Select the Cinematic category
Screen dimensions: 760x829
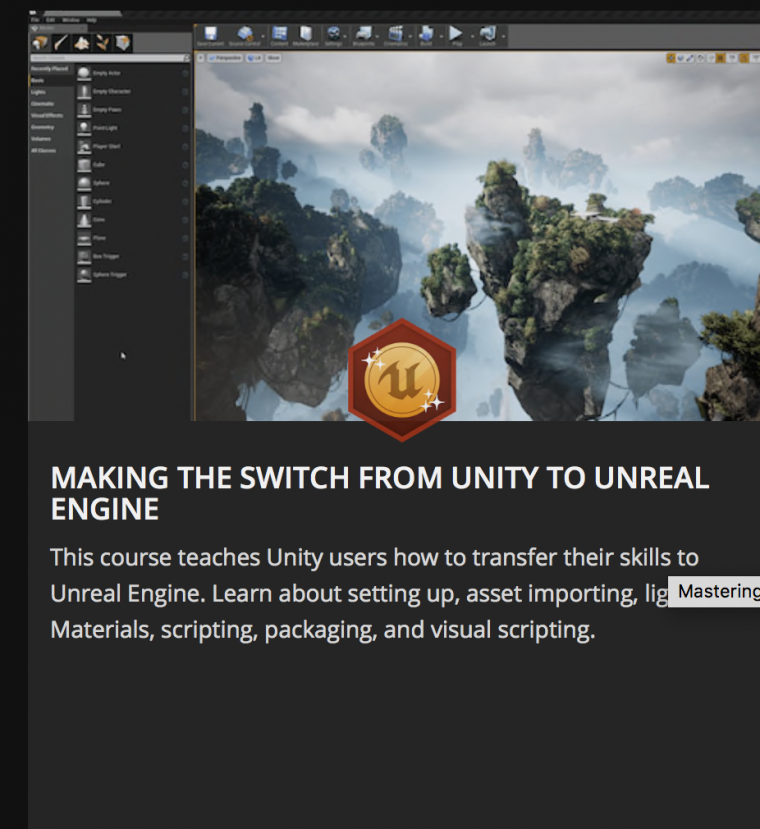coord(51,104)
